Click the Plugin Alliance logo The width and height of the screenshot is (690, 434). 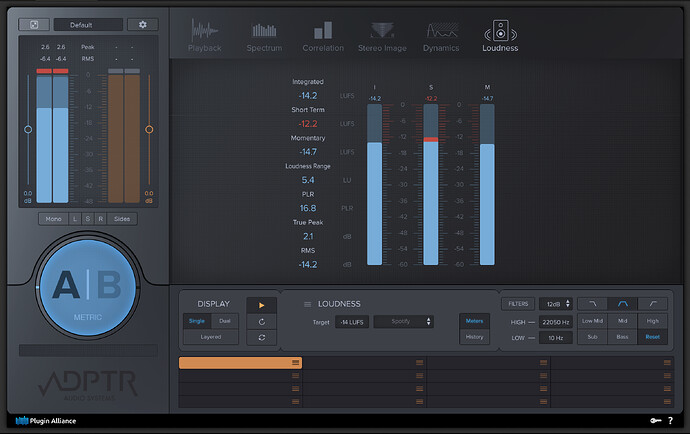[46, 421]
